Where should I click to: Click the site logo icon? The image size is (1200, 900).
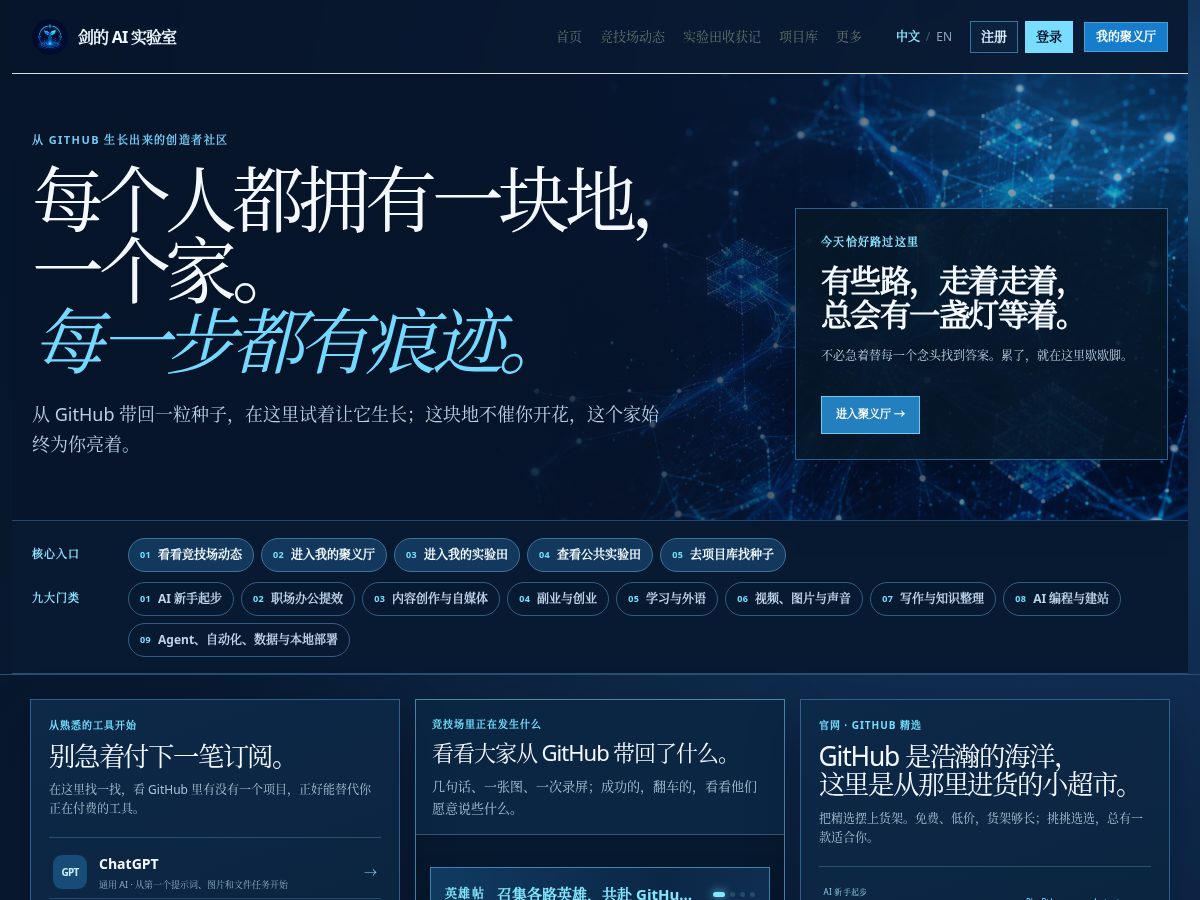(x=49, y=37)
